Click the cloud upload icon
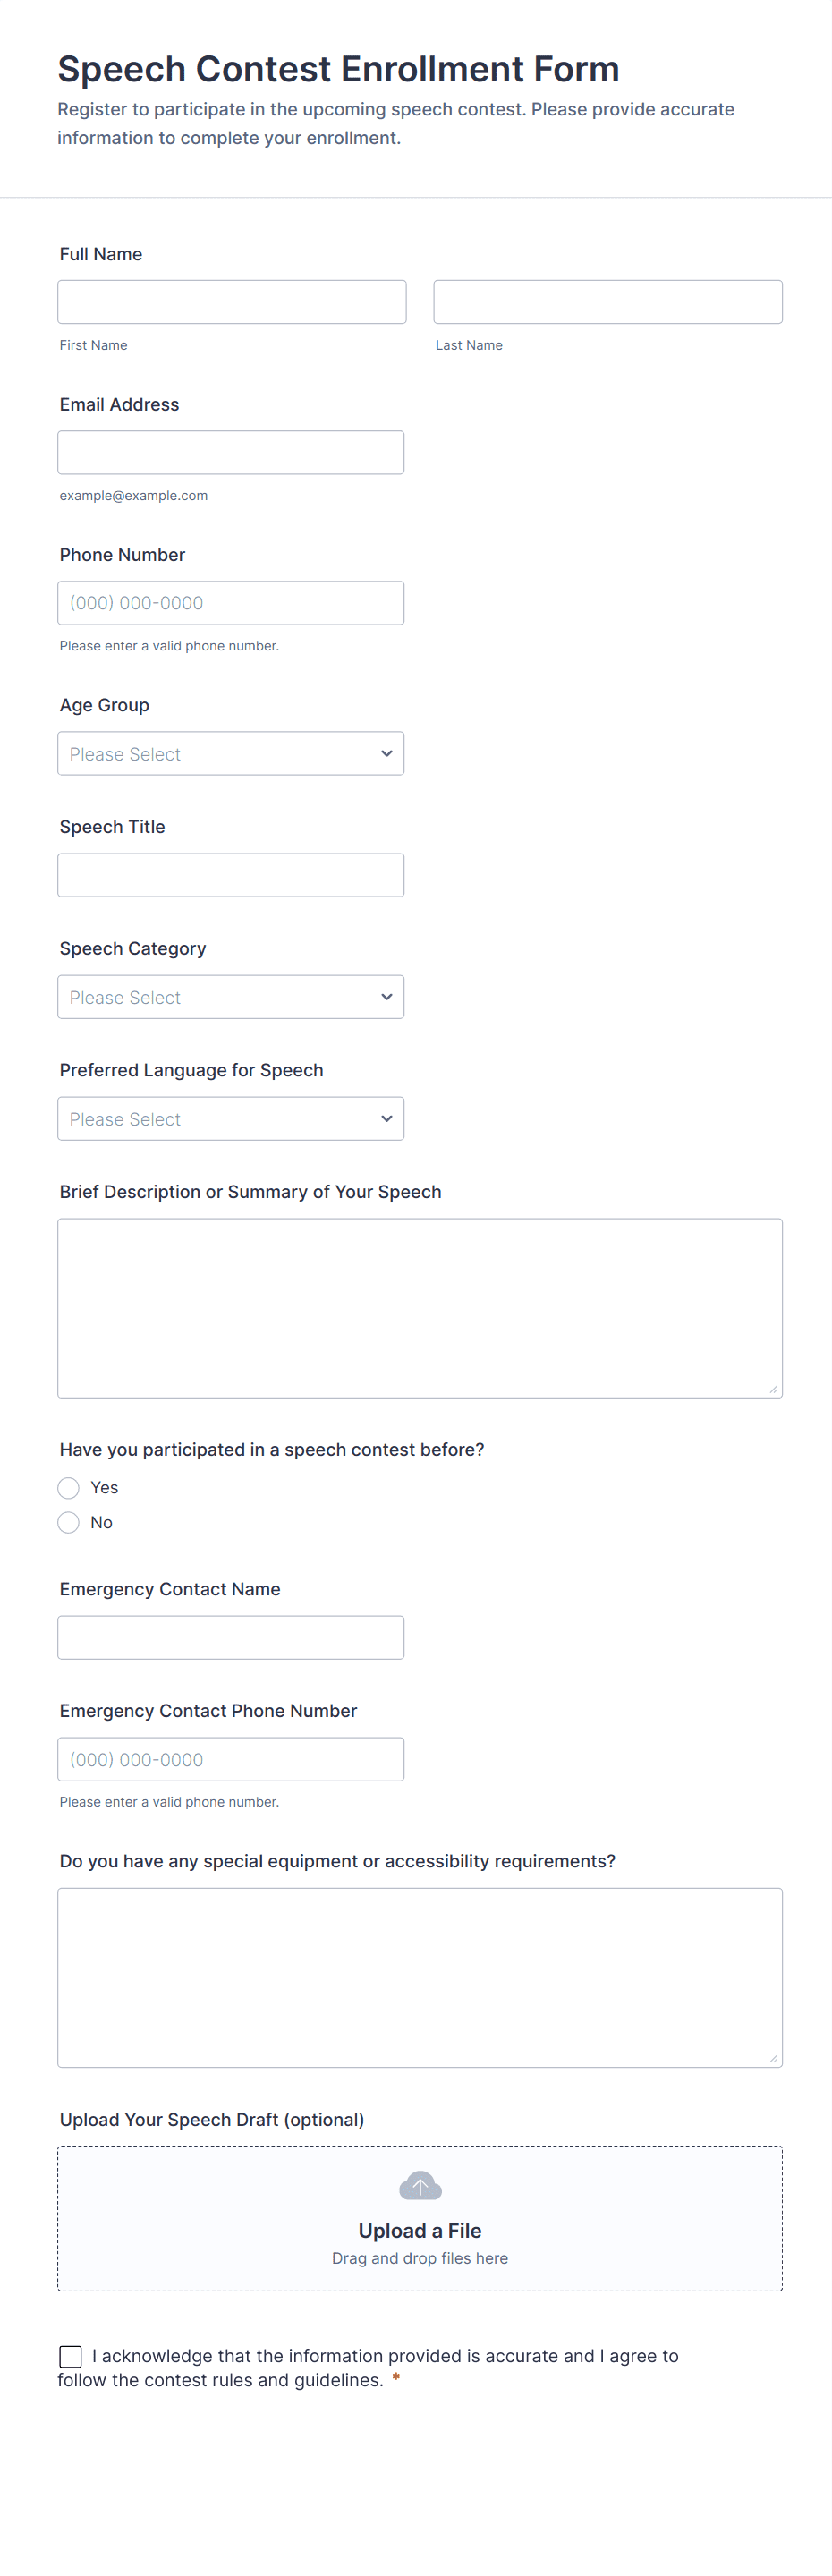The height and width of the screenshot is (2576, 832). click(420, 2186)
